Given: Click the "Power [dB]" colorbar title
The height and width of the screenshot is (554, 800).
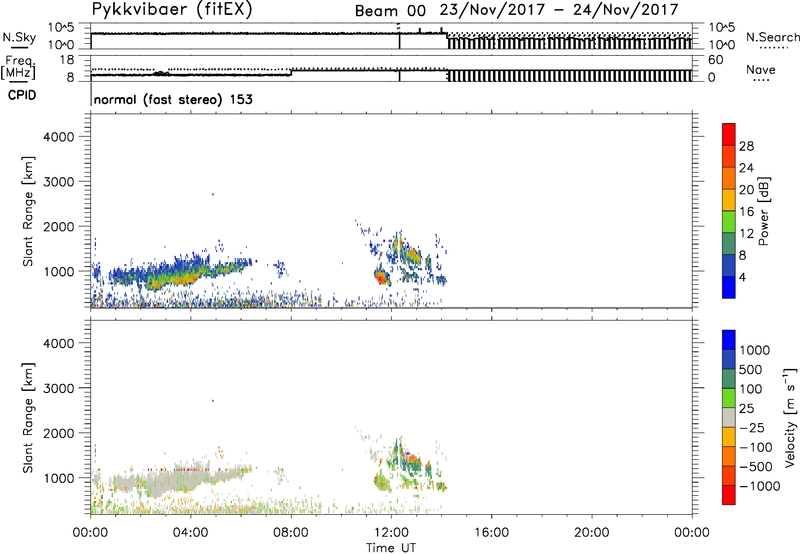Looking at the screenshot, I should [763, 211].
